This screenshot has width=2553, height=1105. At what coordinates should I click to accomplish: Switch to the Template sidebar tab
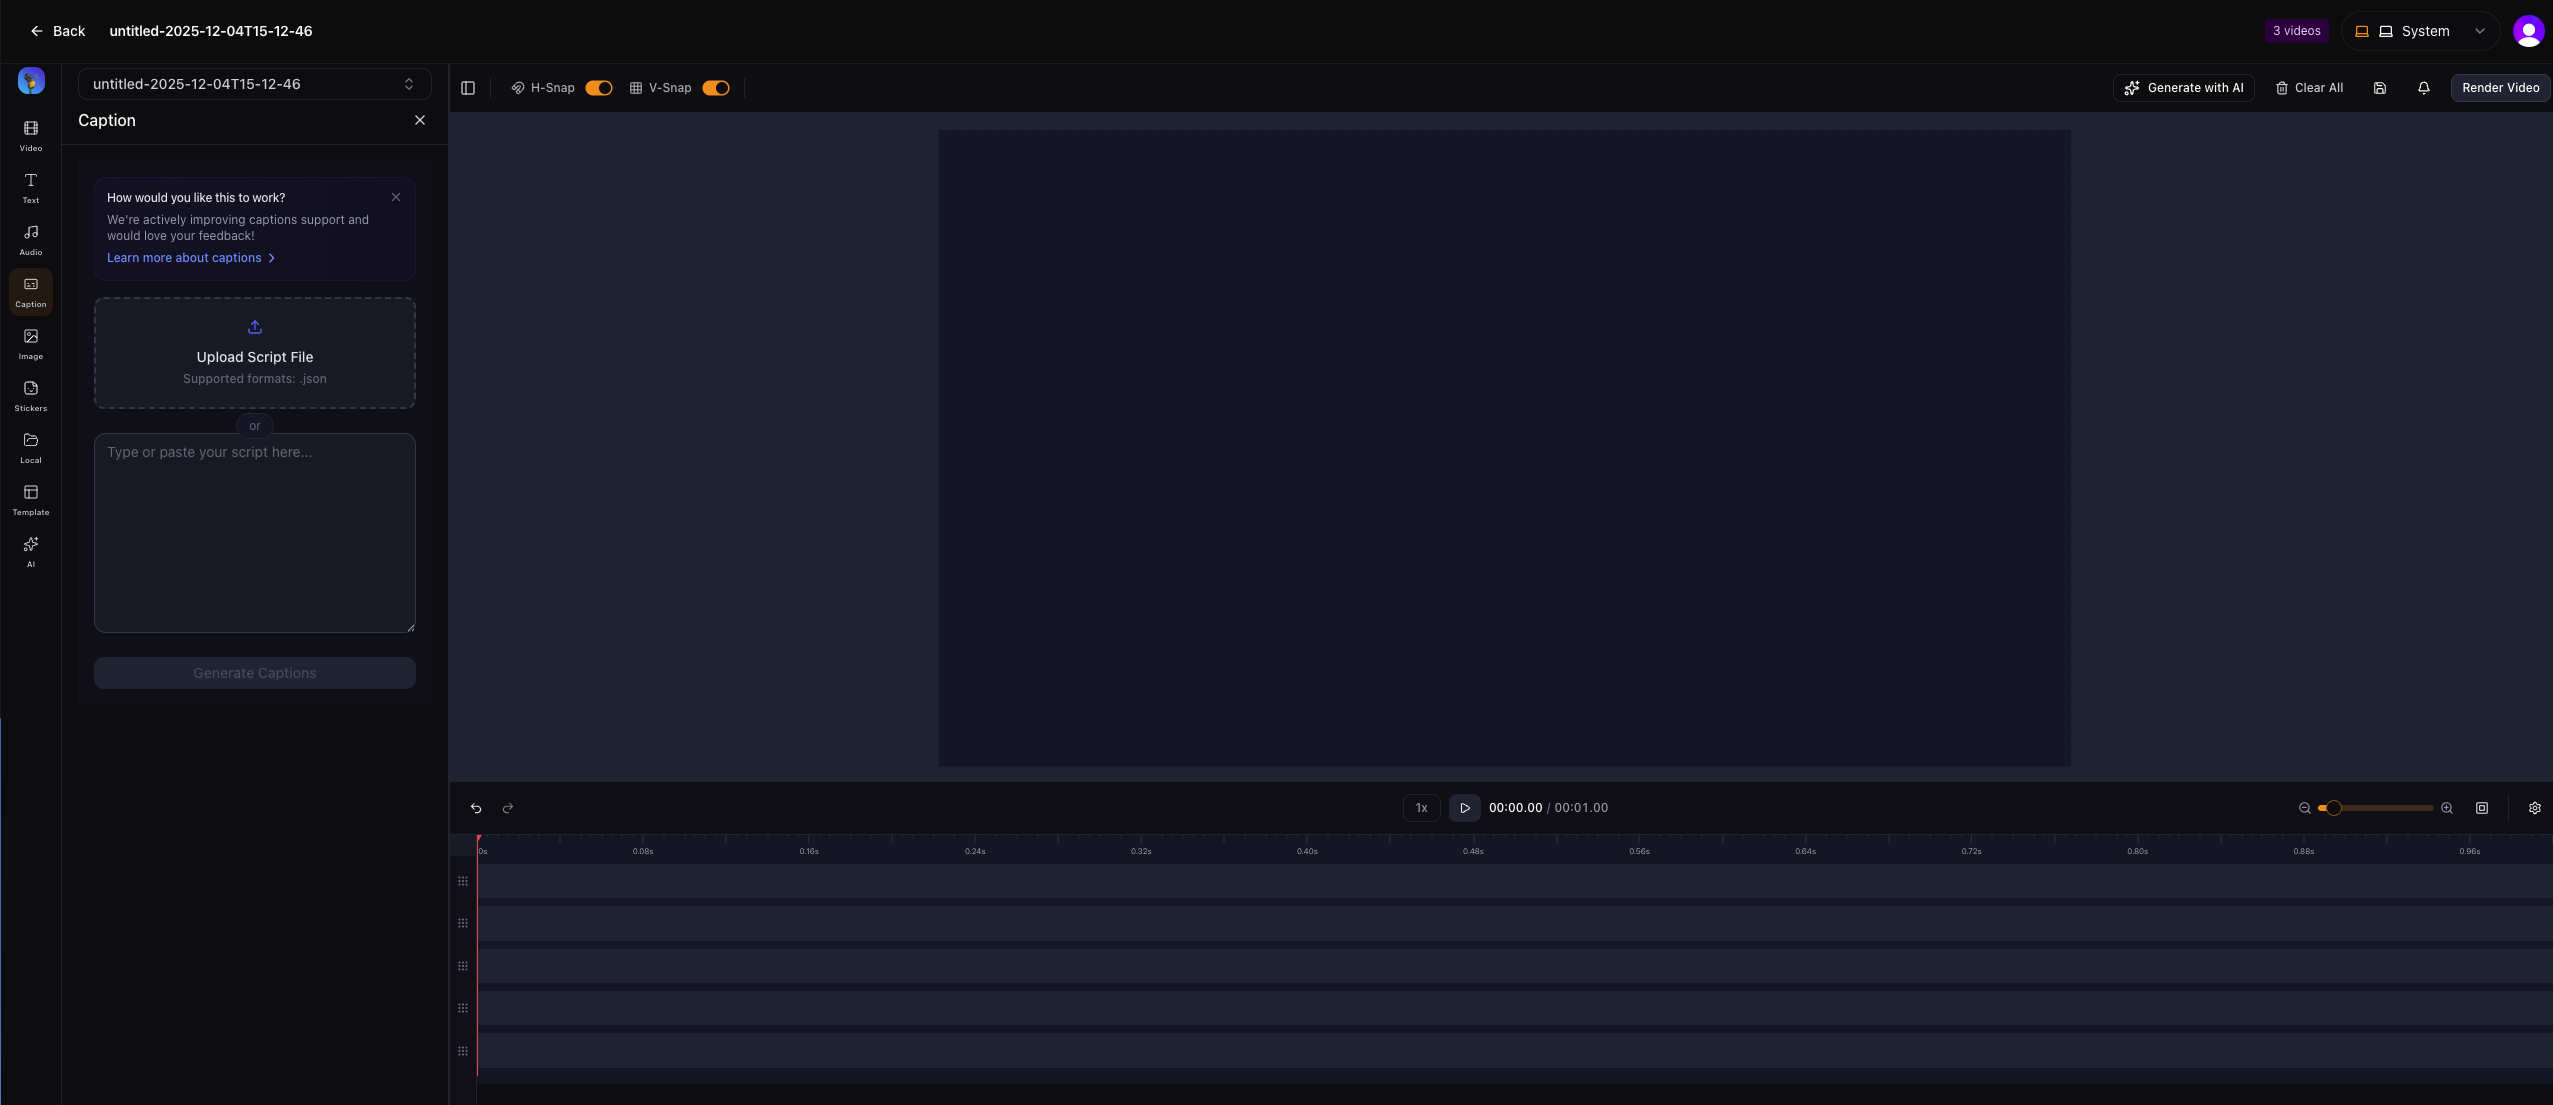coord(31,499)
